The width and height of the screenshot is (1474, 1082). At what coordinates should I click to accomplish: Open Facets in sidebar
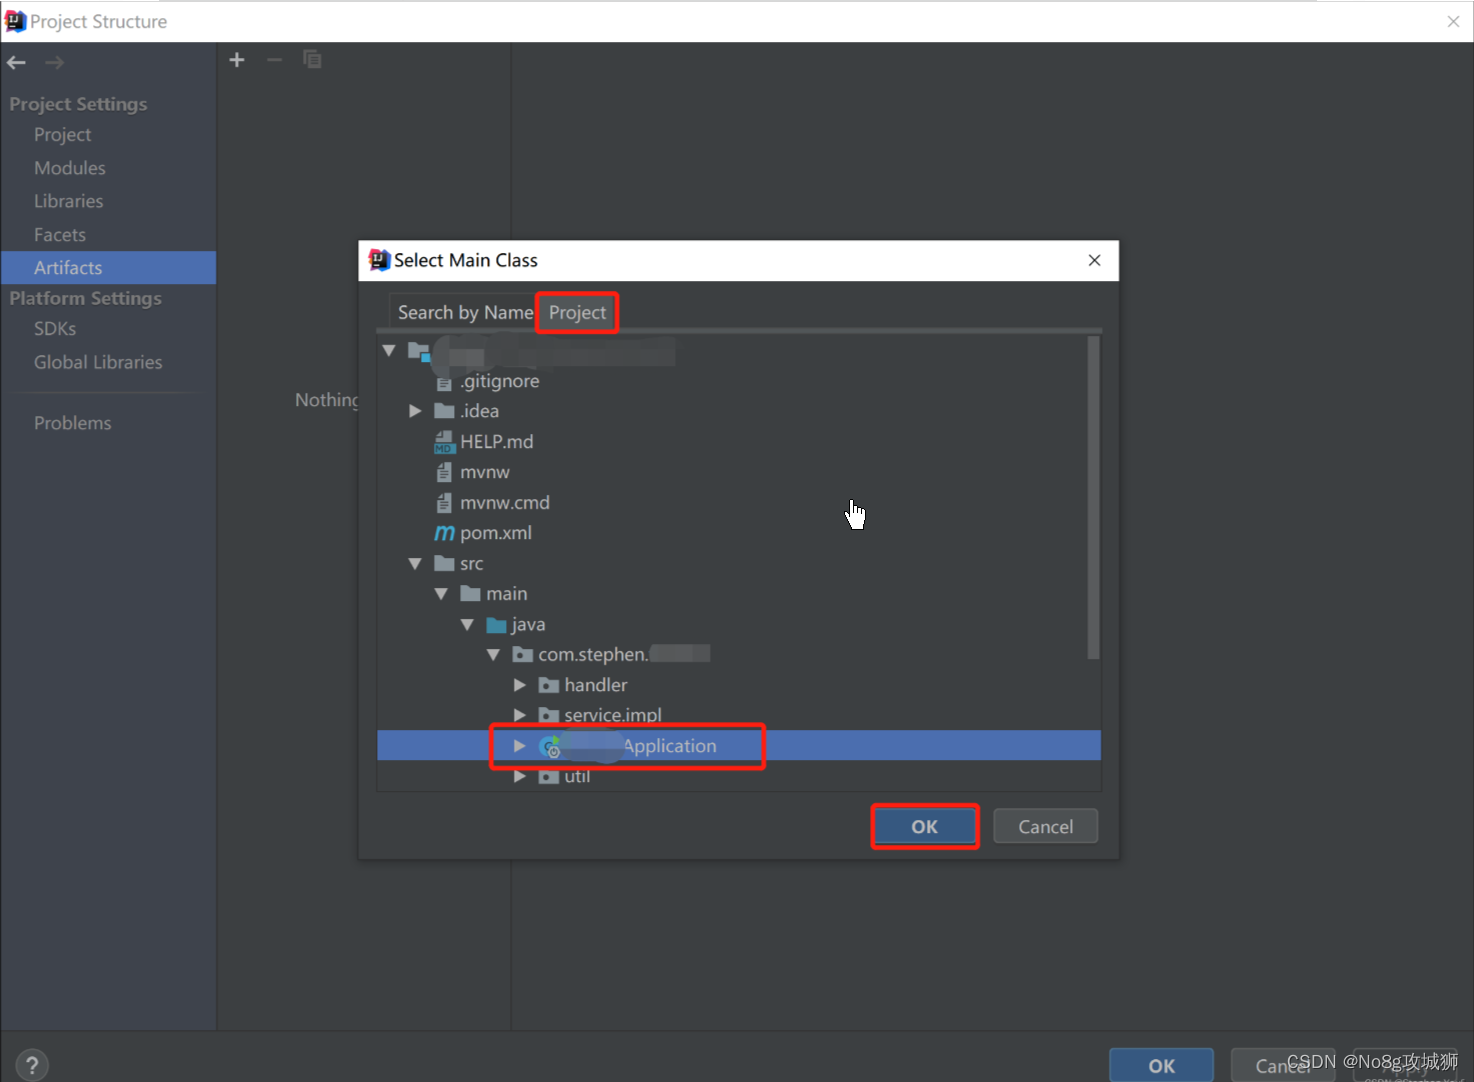[x=60, y=235]
